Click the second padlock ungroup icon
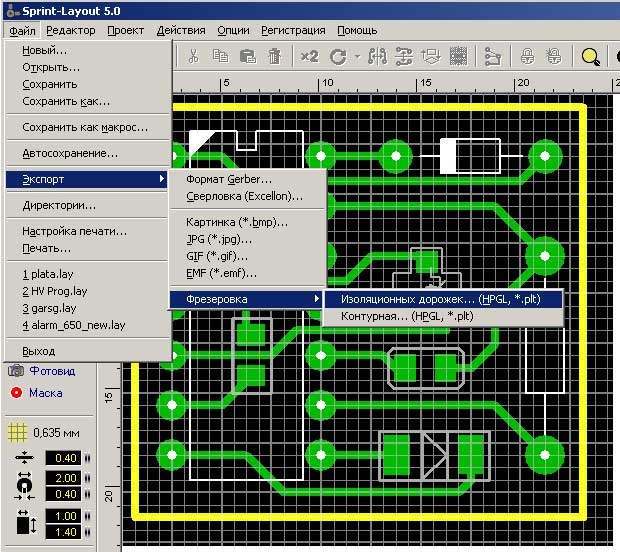620x552 pixels. click(554, 56)
